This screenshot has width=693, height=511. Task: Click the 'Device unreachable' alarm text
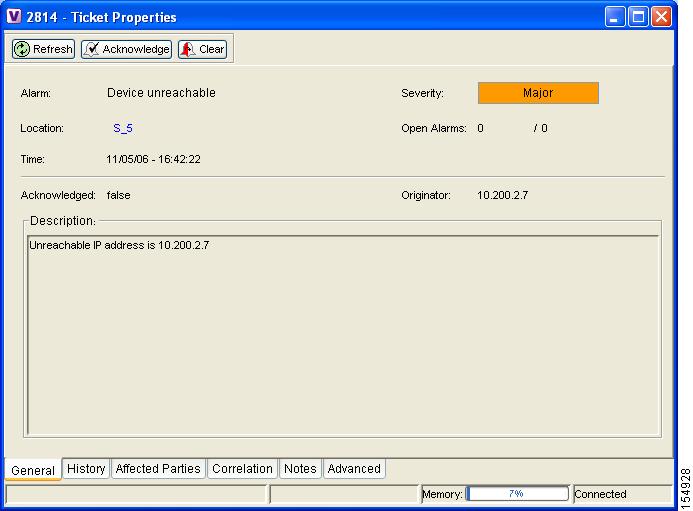coord(161,93)
